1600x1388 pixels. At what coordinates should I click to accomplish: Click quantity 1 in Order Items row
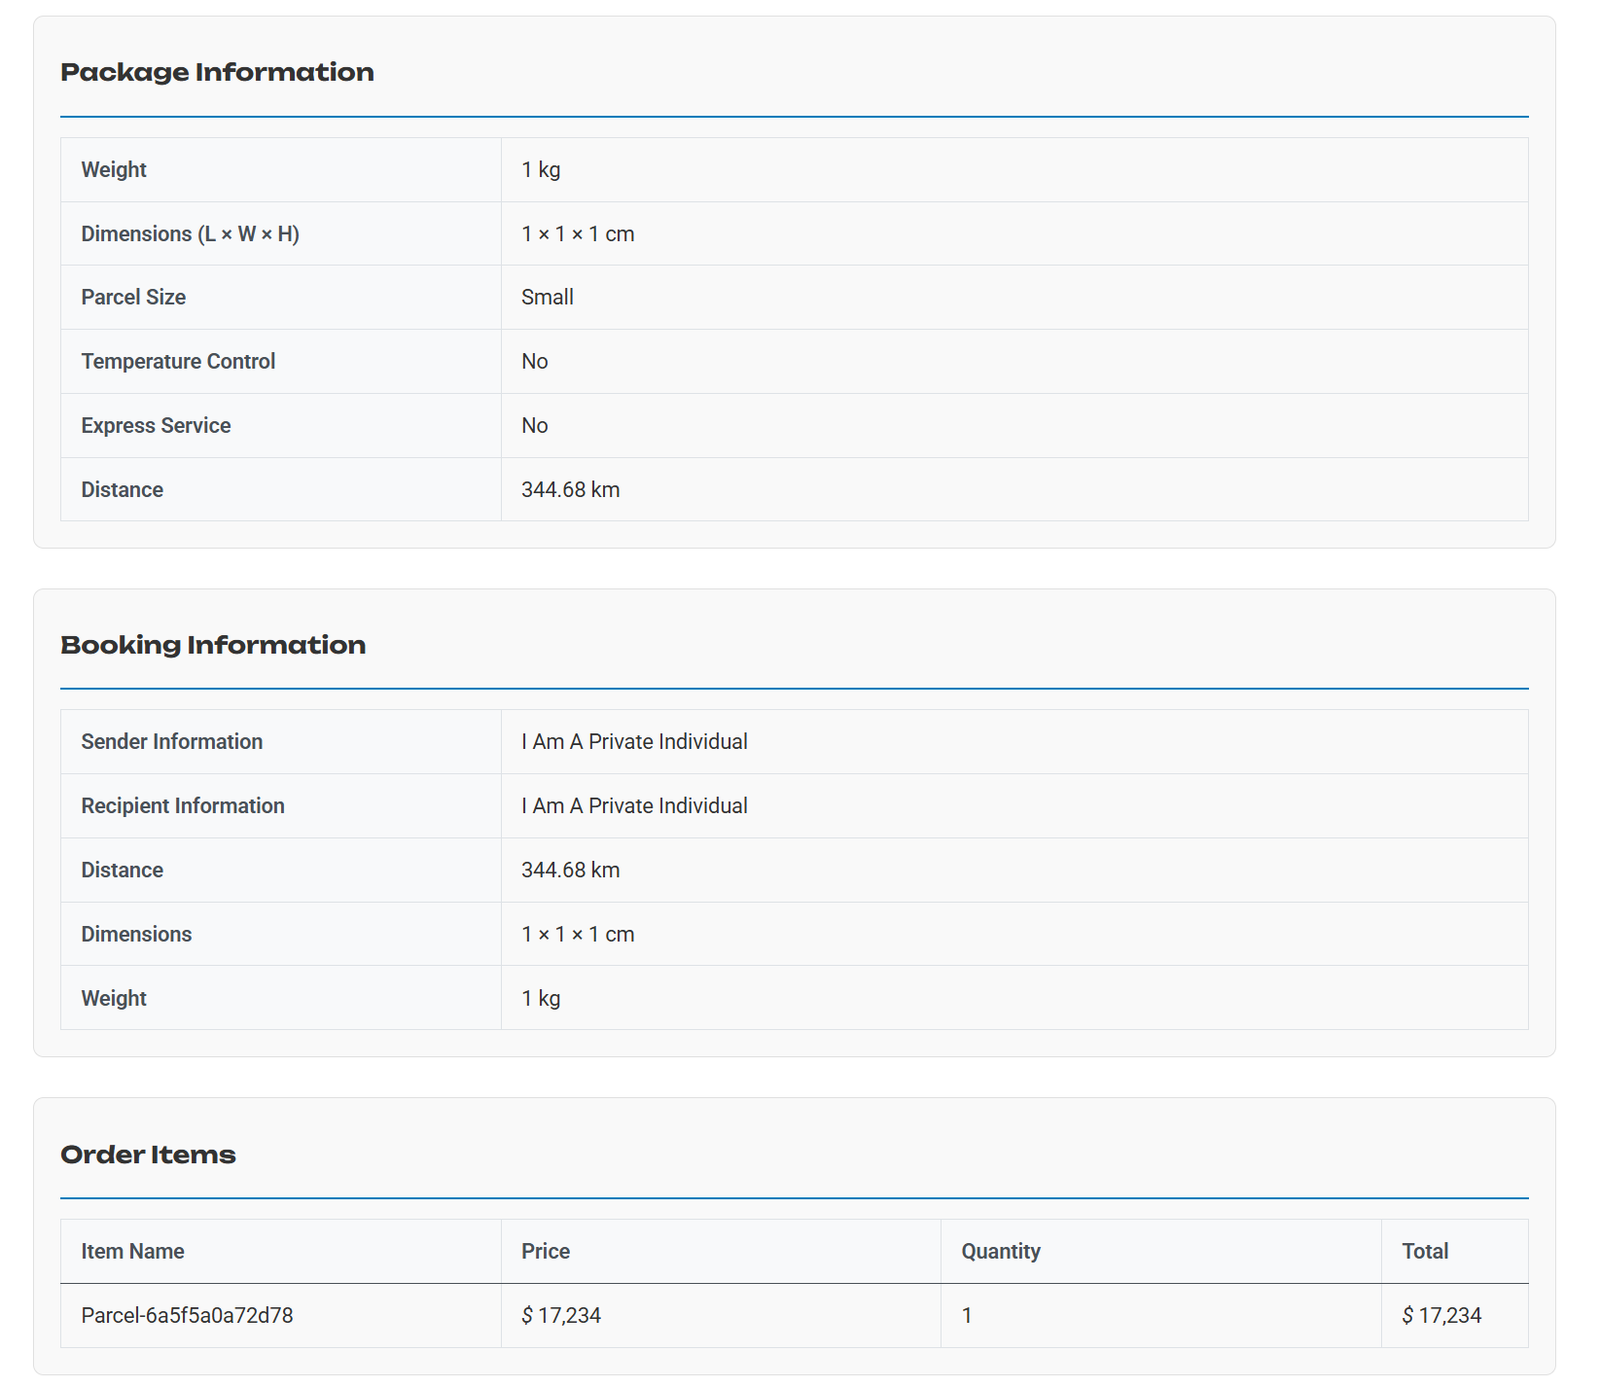click(x=967, y=1316)
